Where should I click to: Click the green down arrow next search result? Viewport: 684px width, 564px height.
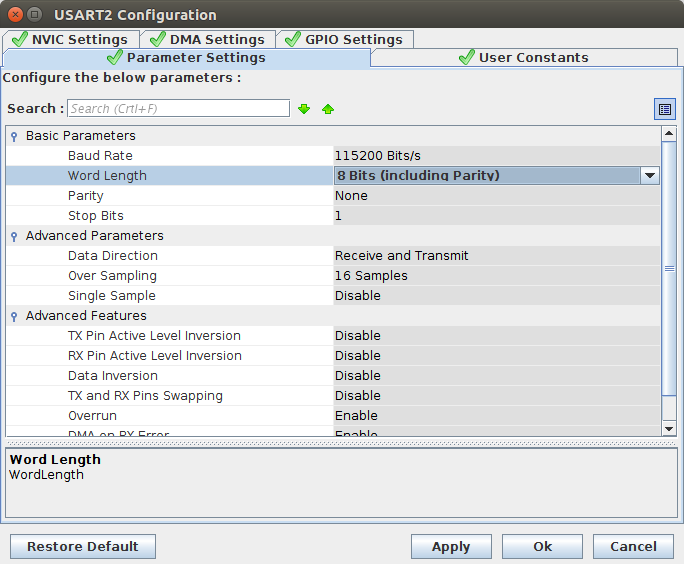(x=304, y=109)
